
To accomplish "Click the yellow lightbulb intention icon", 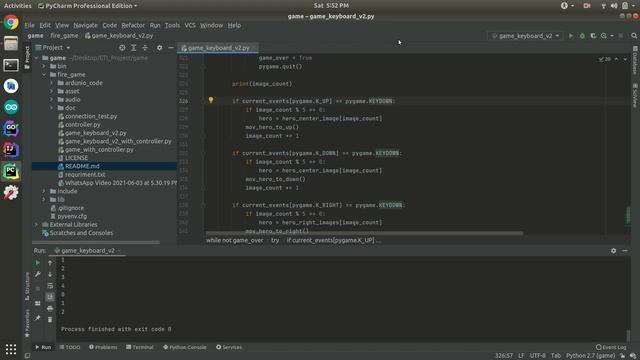I will (x=211, y=100).
